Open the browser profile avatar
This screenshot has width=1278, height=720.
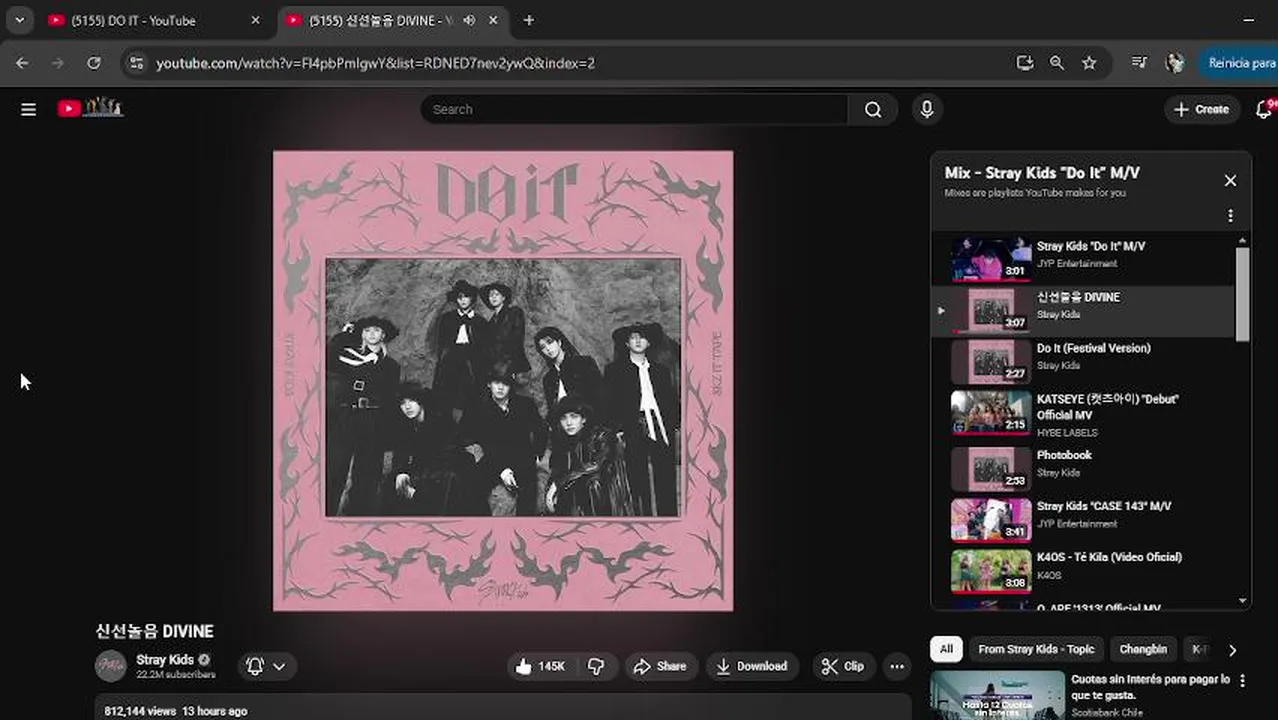[x=1175, y=63]
